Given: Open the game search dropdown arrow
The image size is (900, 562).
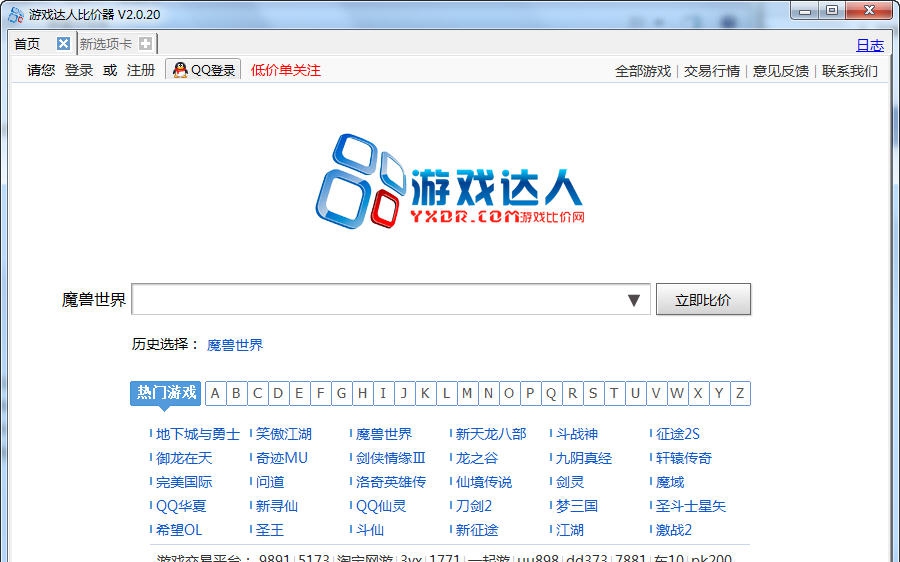Looking at the screenshot, I should pos(634,300).
